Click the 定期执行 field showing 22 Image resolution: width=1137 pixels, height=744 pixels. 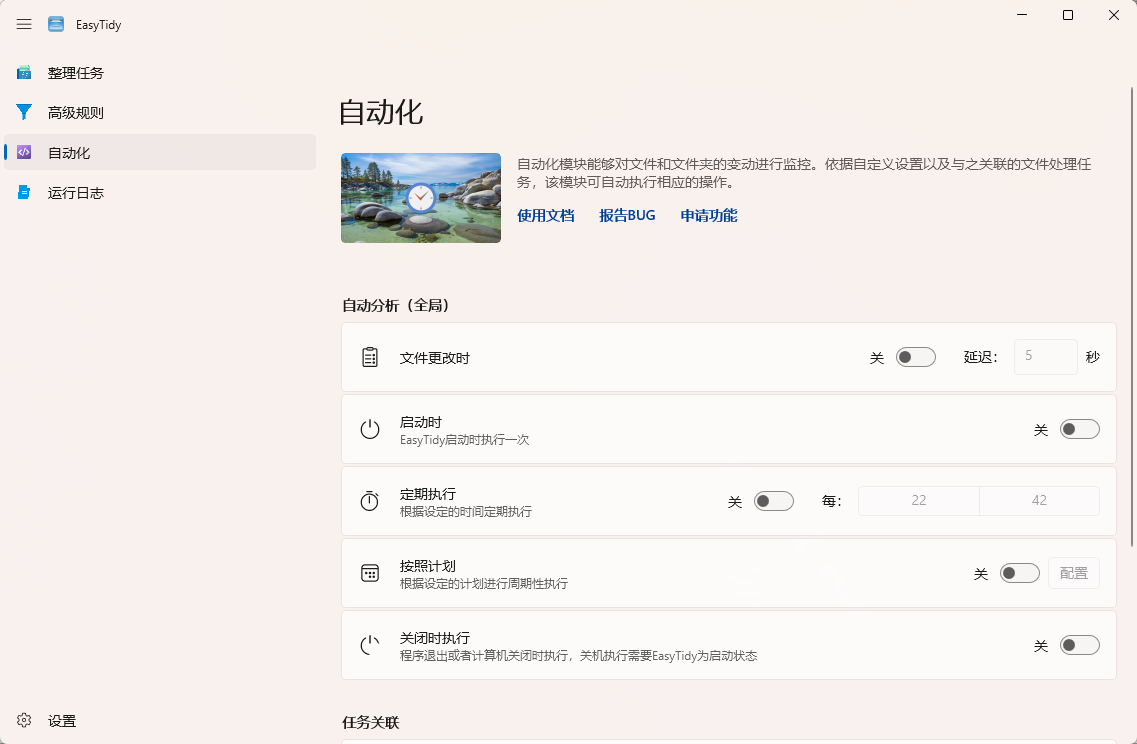pos(919,500)
